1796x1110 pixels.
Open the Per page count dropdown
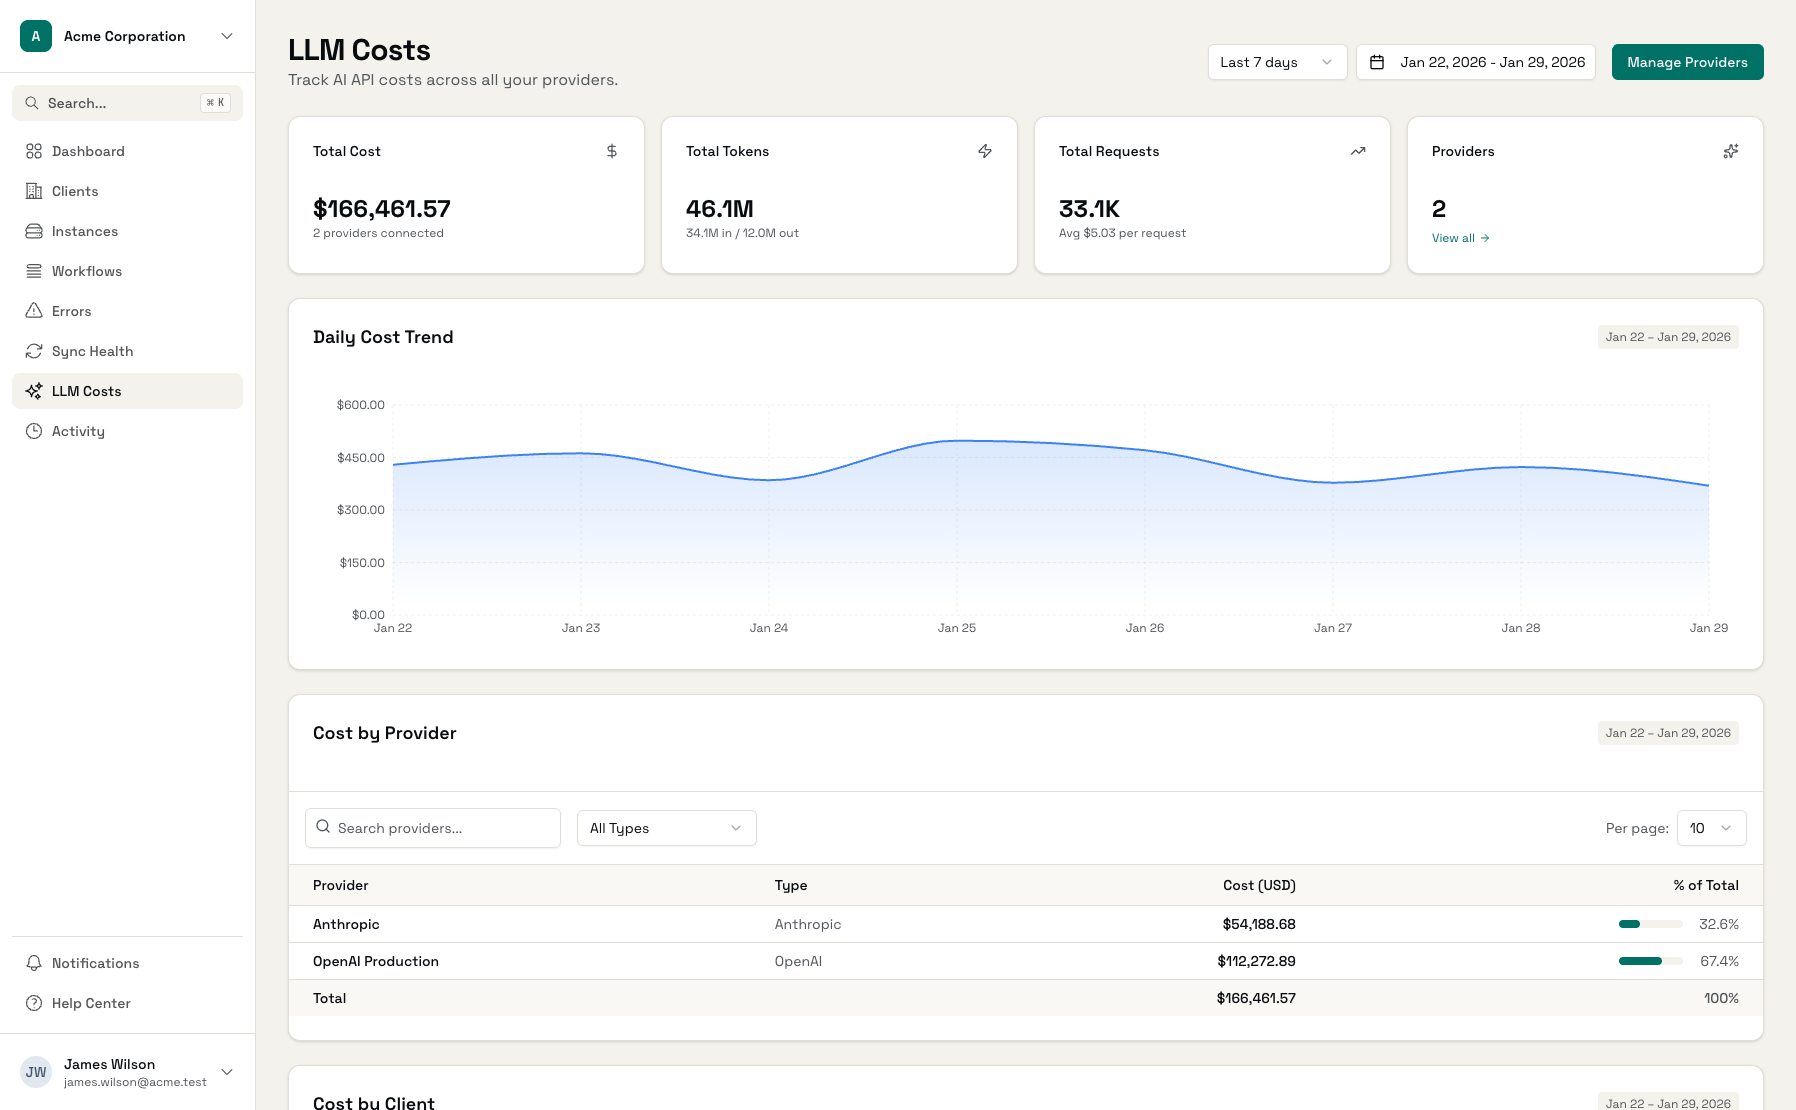click(x=1711, y=828)
